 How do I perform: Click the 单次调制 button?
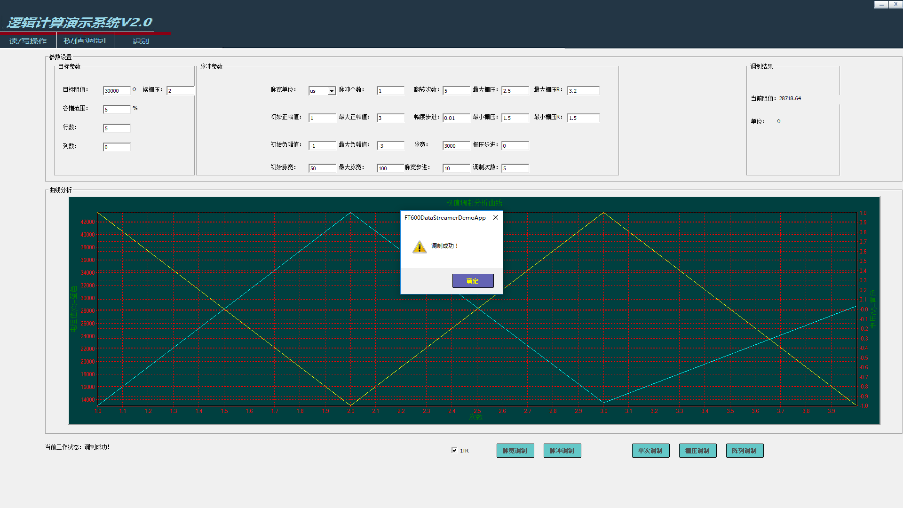tap(650, 450)
